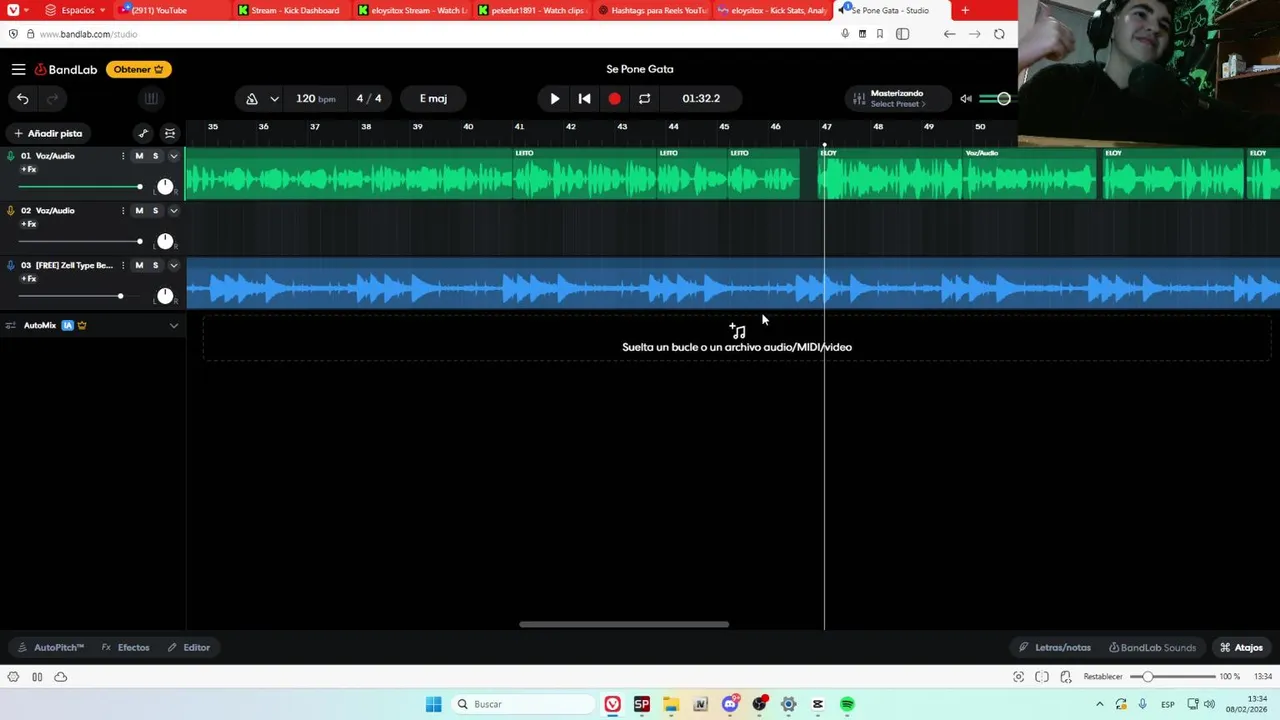Toggle loop cycle mode
This screenshot has height=720, width=1280.
(x=644, y=98)
